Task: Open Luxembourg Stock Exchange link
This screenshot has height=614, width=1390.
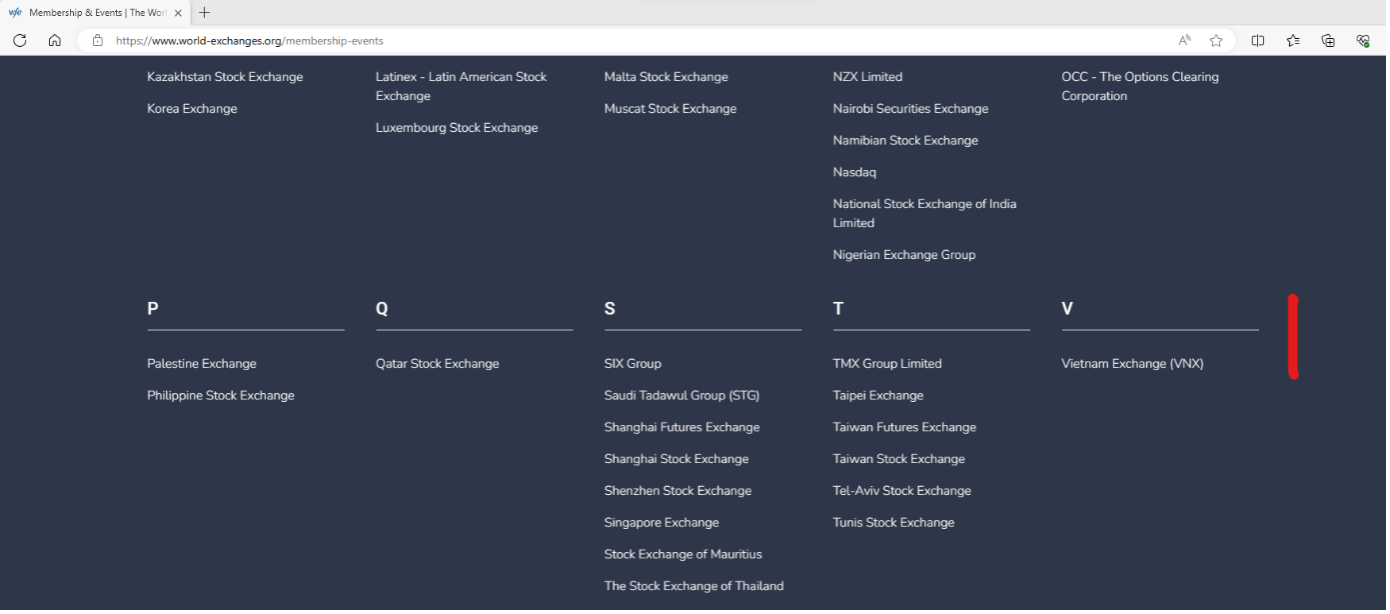Action: coord(457,128)
